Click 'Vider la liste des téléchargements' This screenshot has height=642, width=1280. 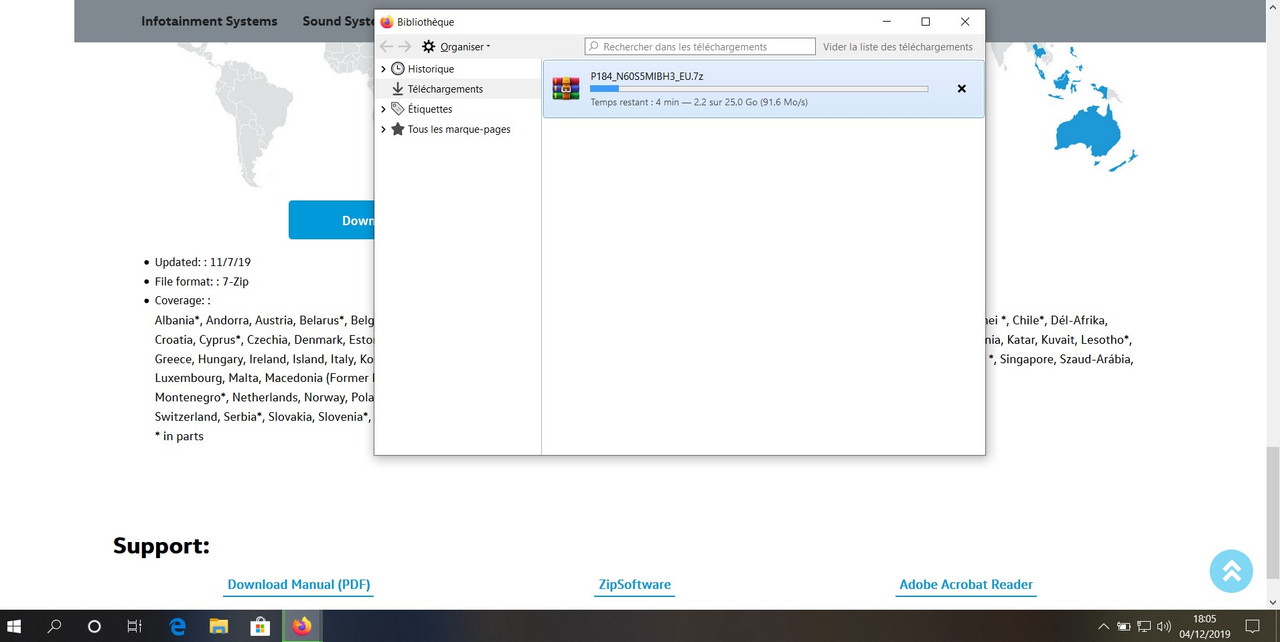897,47
